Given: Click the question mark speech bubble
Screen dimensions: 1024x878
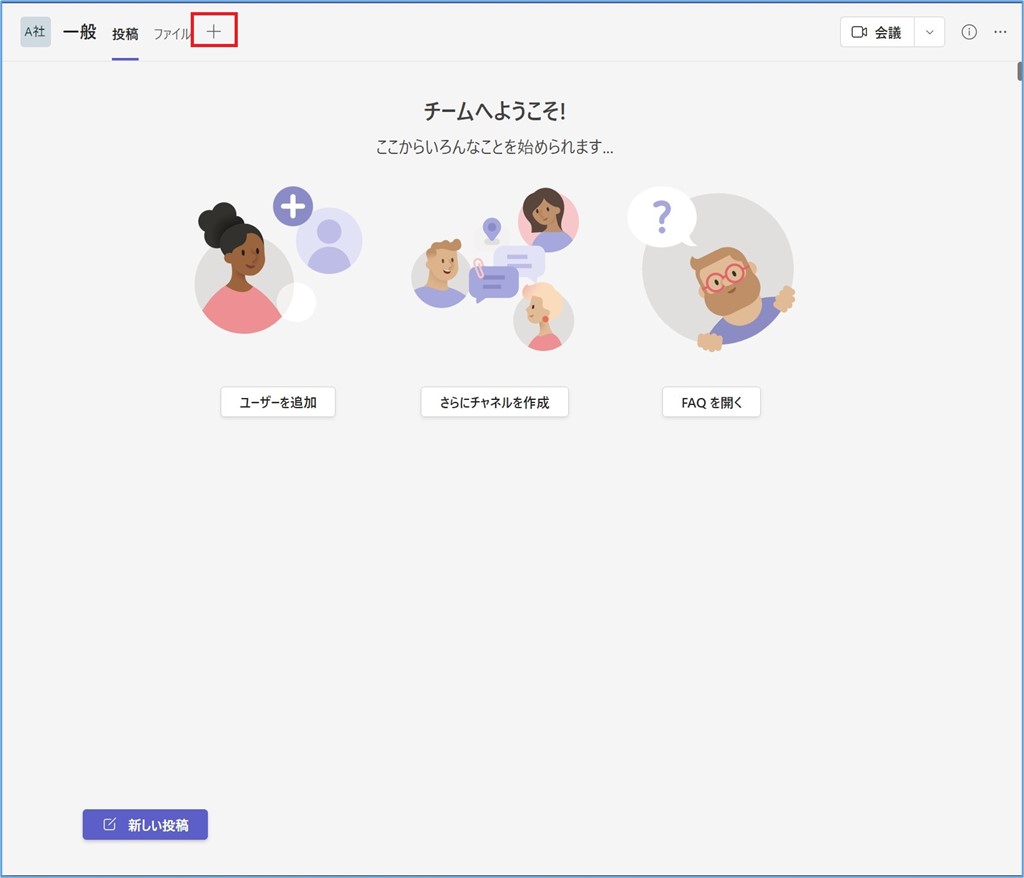Looking at the screenshot, I should [661, 216].
